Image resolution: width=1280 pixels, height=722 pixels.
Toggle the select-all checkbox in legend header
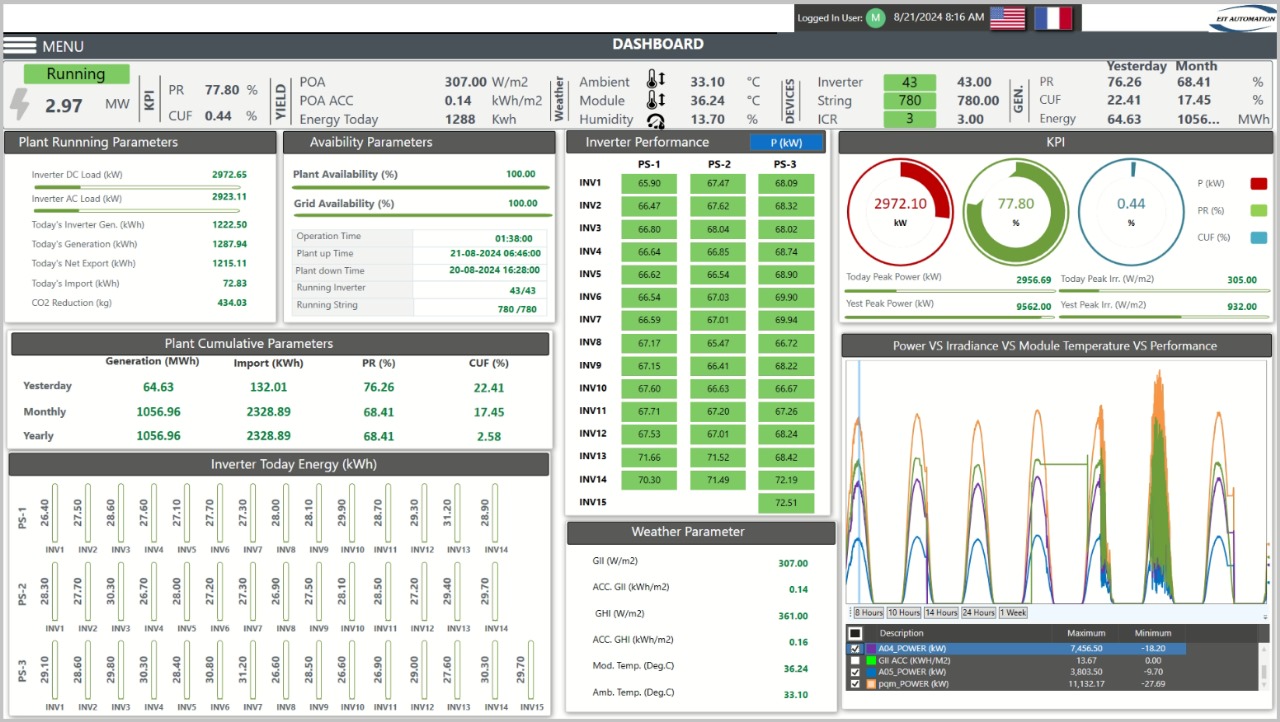[x=854, y=633]
